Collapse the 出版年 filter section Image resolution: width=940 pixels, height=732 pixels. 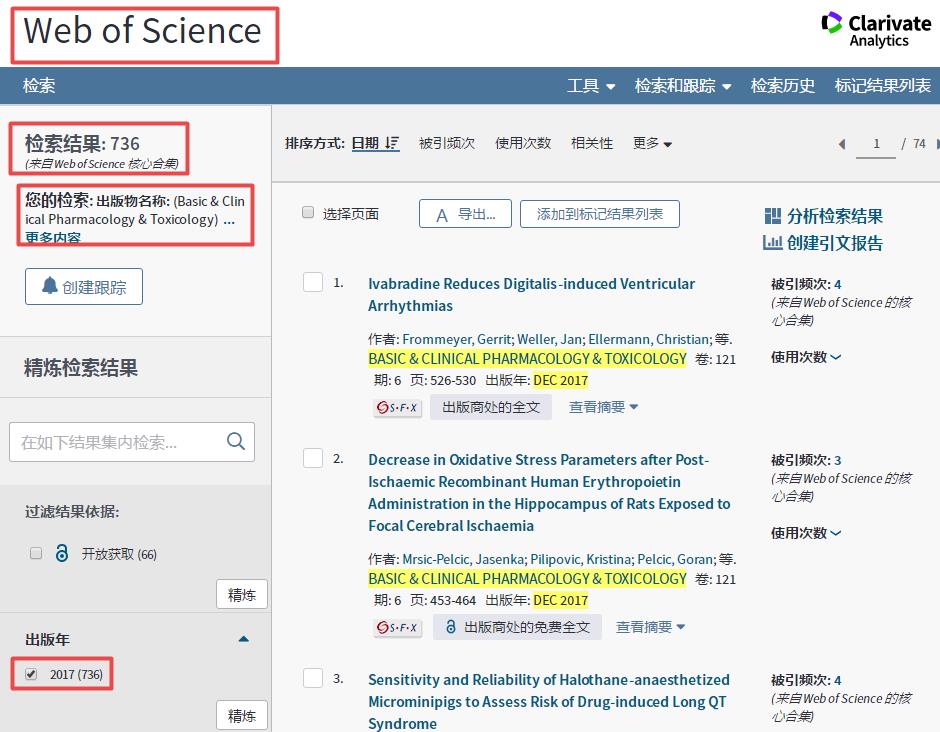point(243,639)
